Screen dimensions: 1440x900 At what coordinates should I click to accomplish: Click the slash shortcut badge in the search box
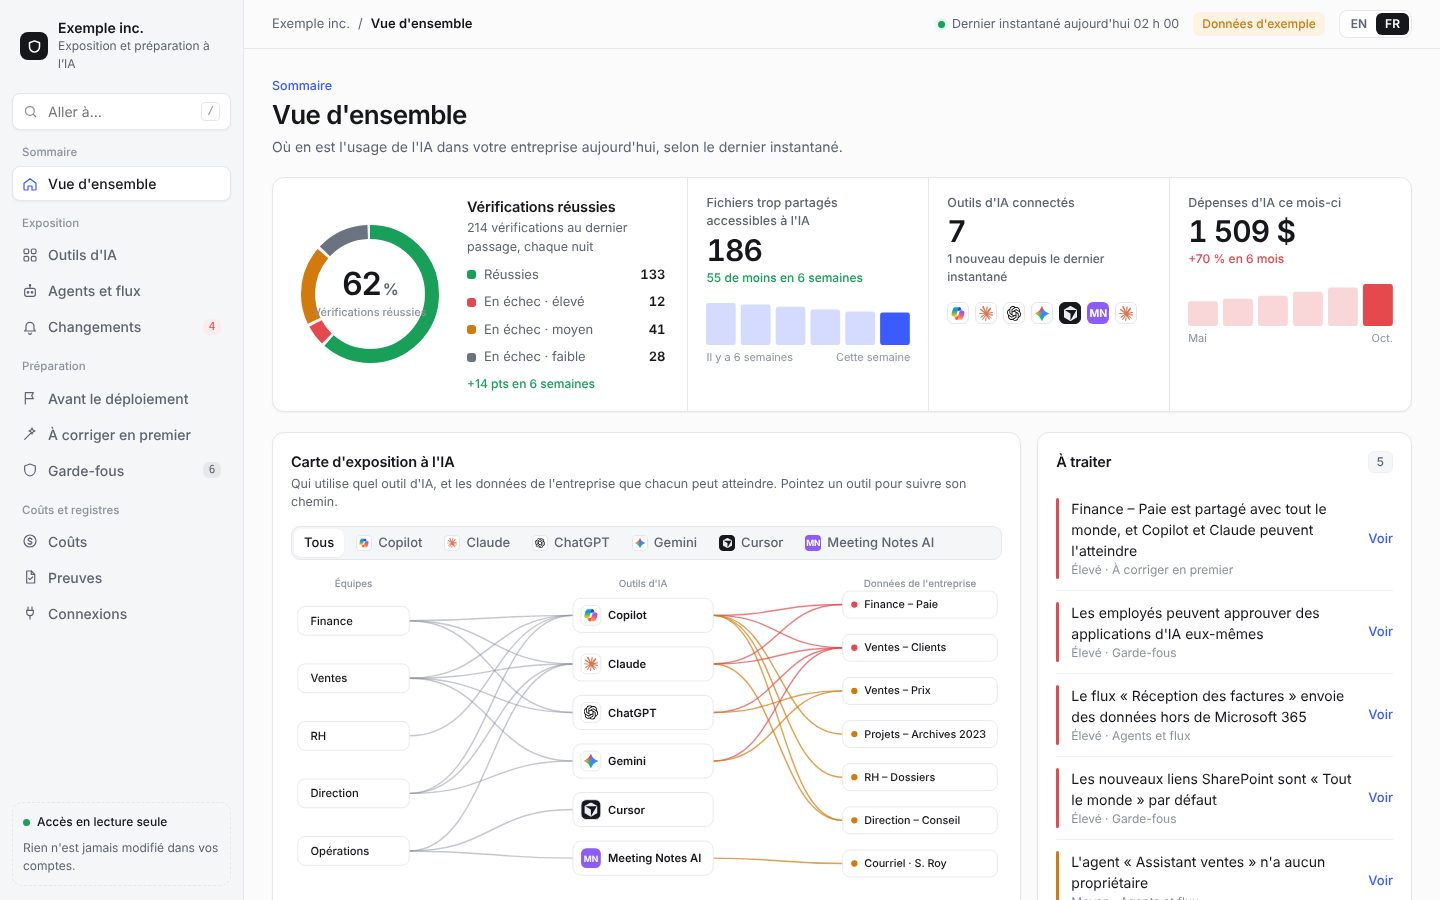tap(210, 111)
